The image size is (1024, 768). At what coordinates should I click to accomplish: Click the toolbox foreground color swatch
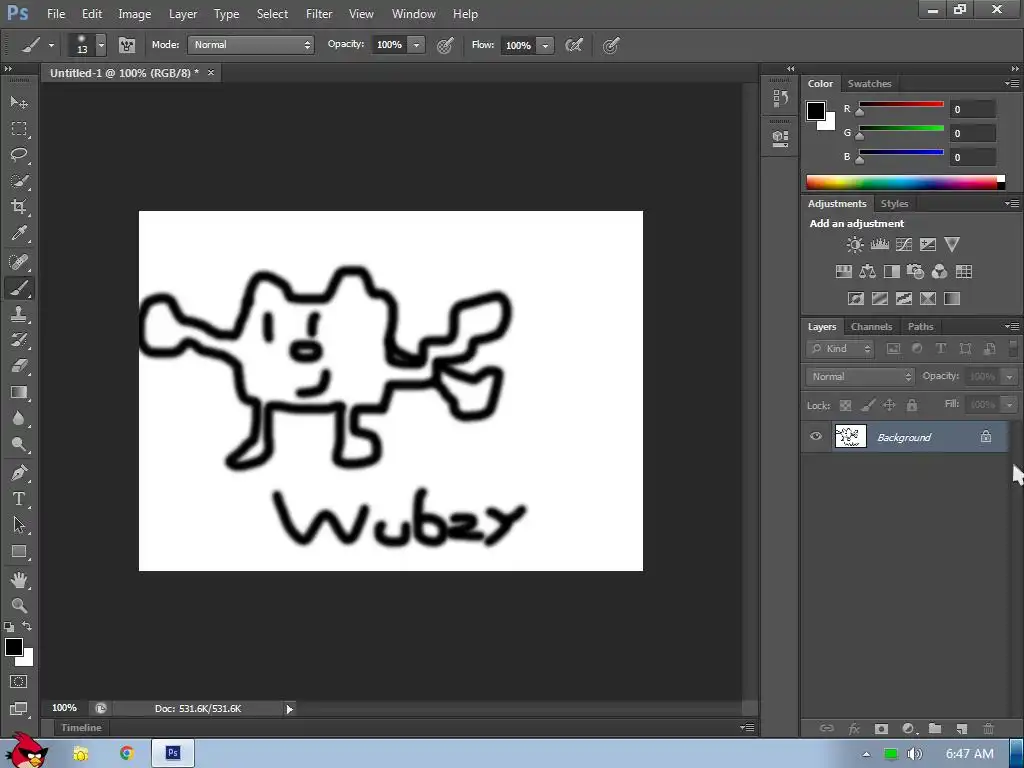pos(14,647)
